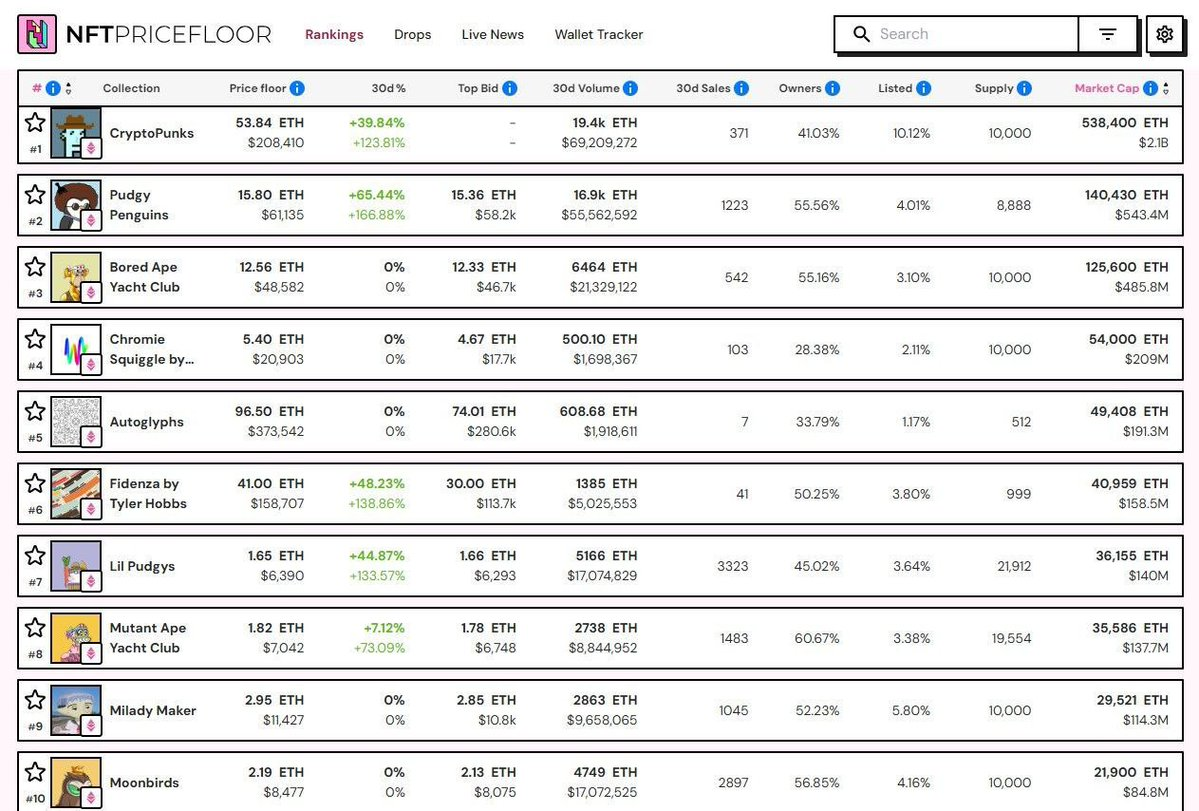Click into the Search input field
The width and height of the screenshot is (1199, 811).
970,34
